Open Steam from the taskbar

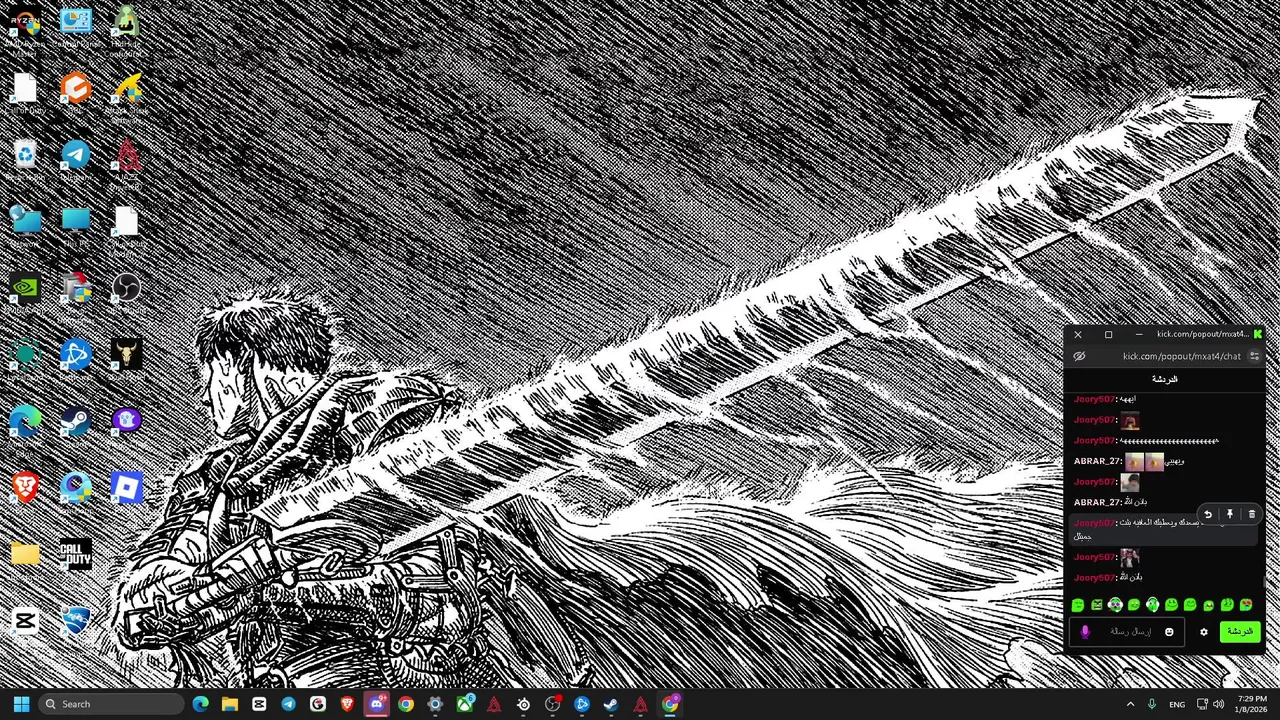[x=611, y=704]
